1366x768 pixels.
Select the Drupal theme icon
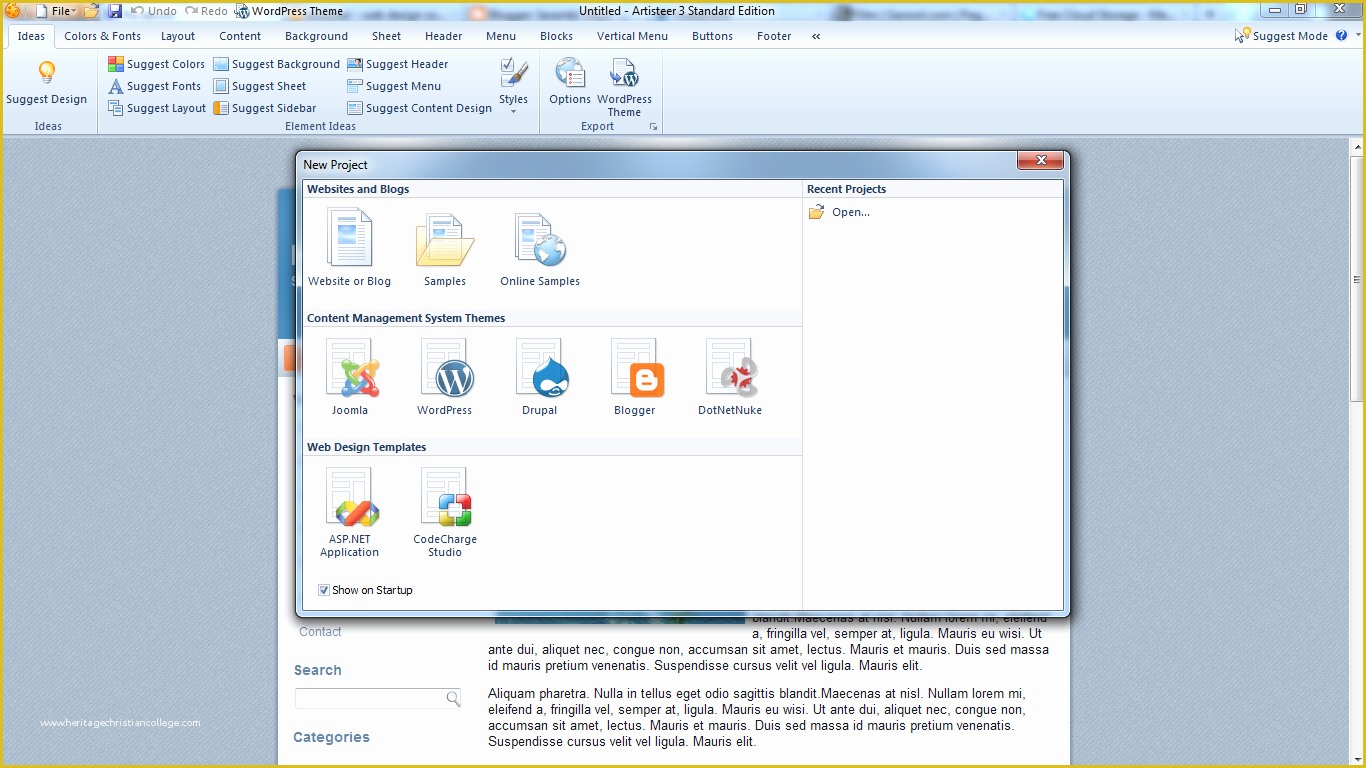coord(540,368)
